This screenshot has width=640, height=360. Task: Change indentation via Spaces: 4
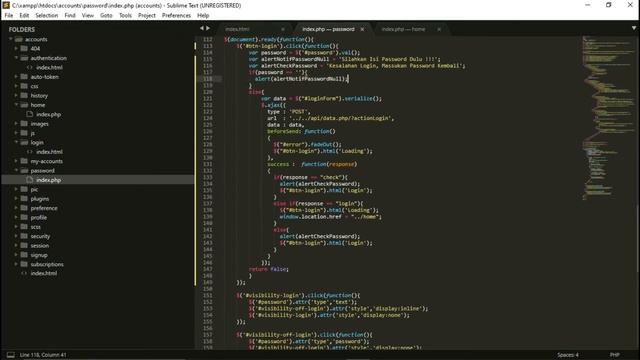tap(568, 355)
